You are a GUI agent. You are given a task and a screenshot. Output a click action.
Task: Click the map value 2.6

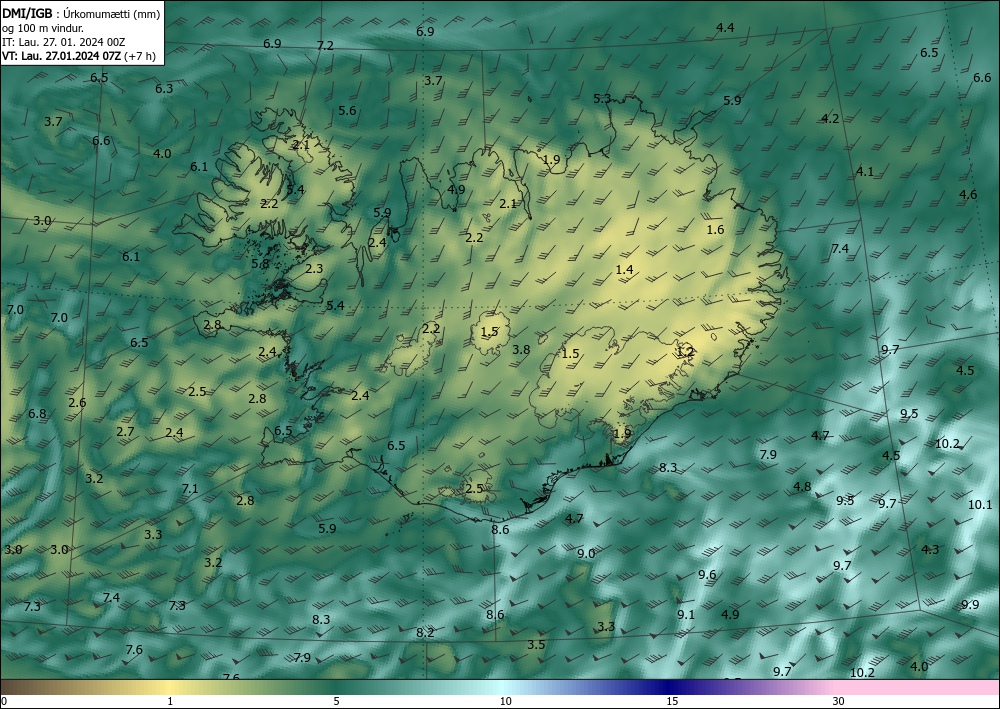click(77, 403)
